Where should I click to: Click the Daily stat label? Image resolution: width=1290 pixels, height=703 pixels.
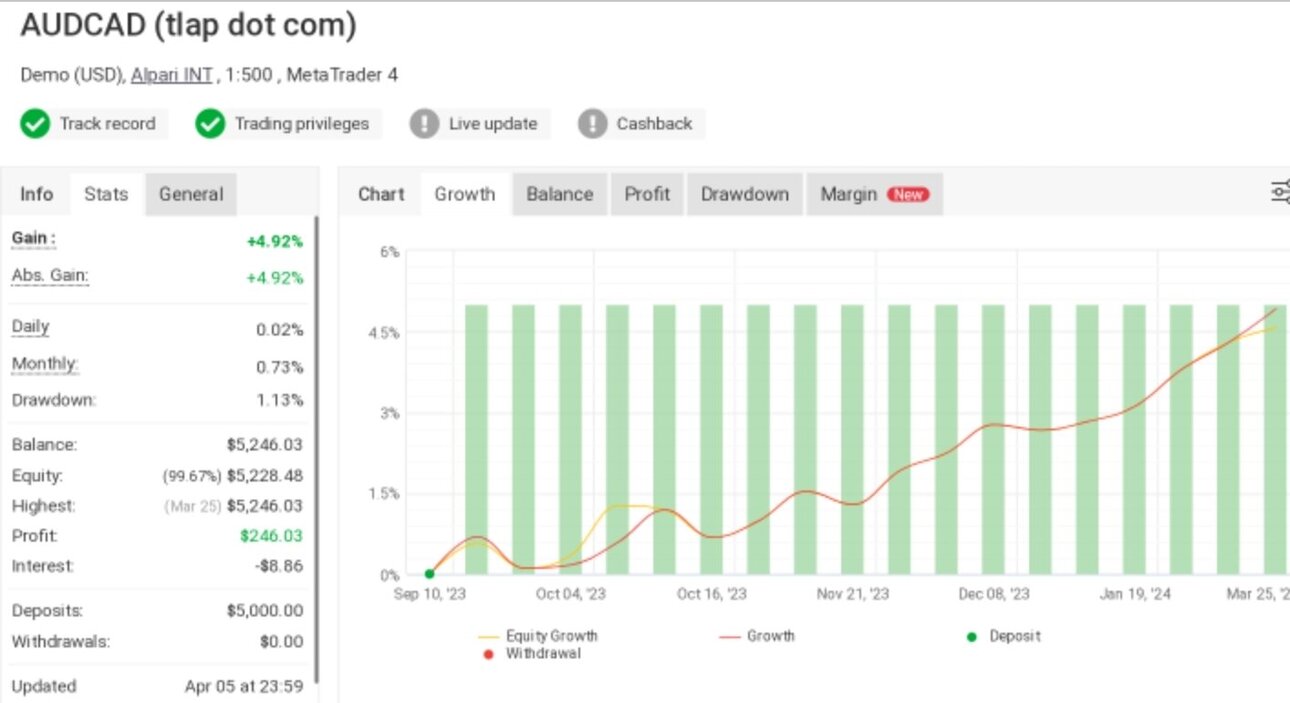[30, 327]
